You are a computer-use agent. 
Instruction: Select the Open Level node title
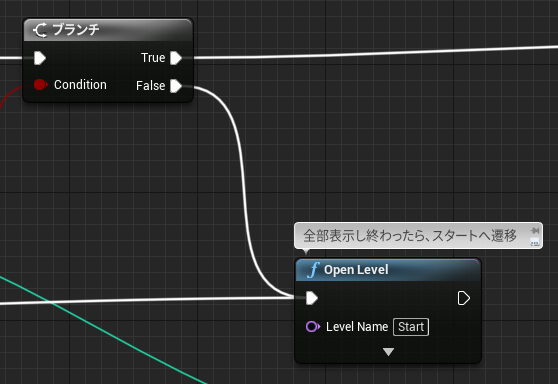tap(356, 270)
